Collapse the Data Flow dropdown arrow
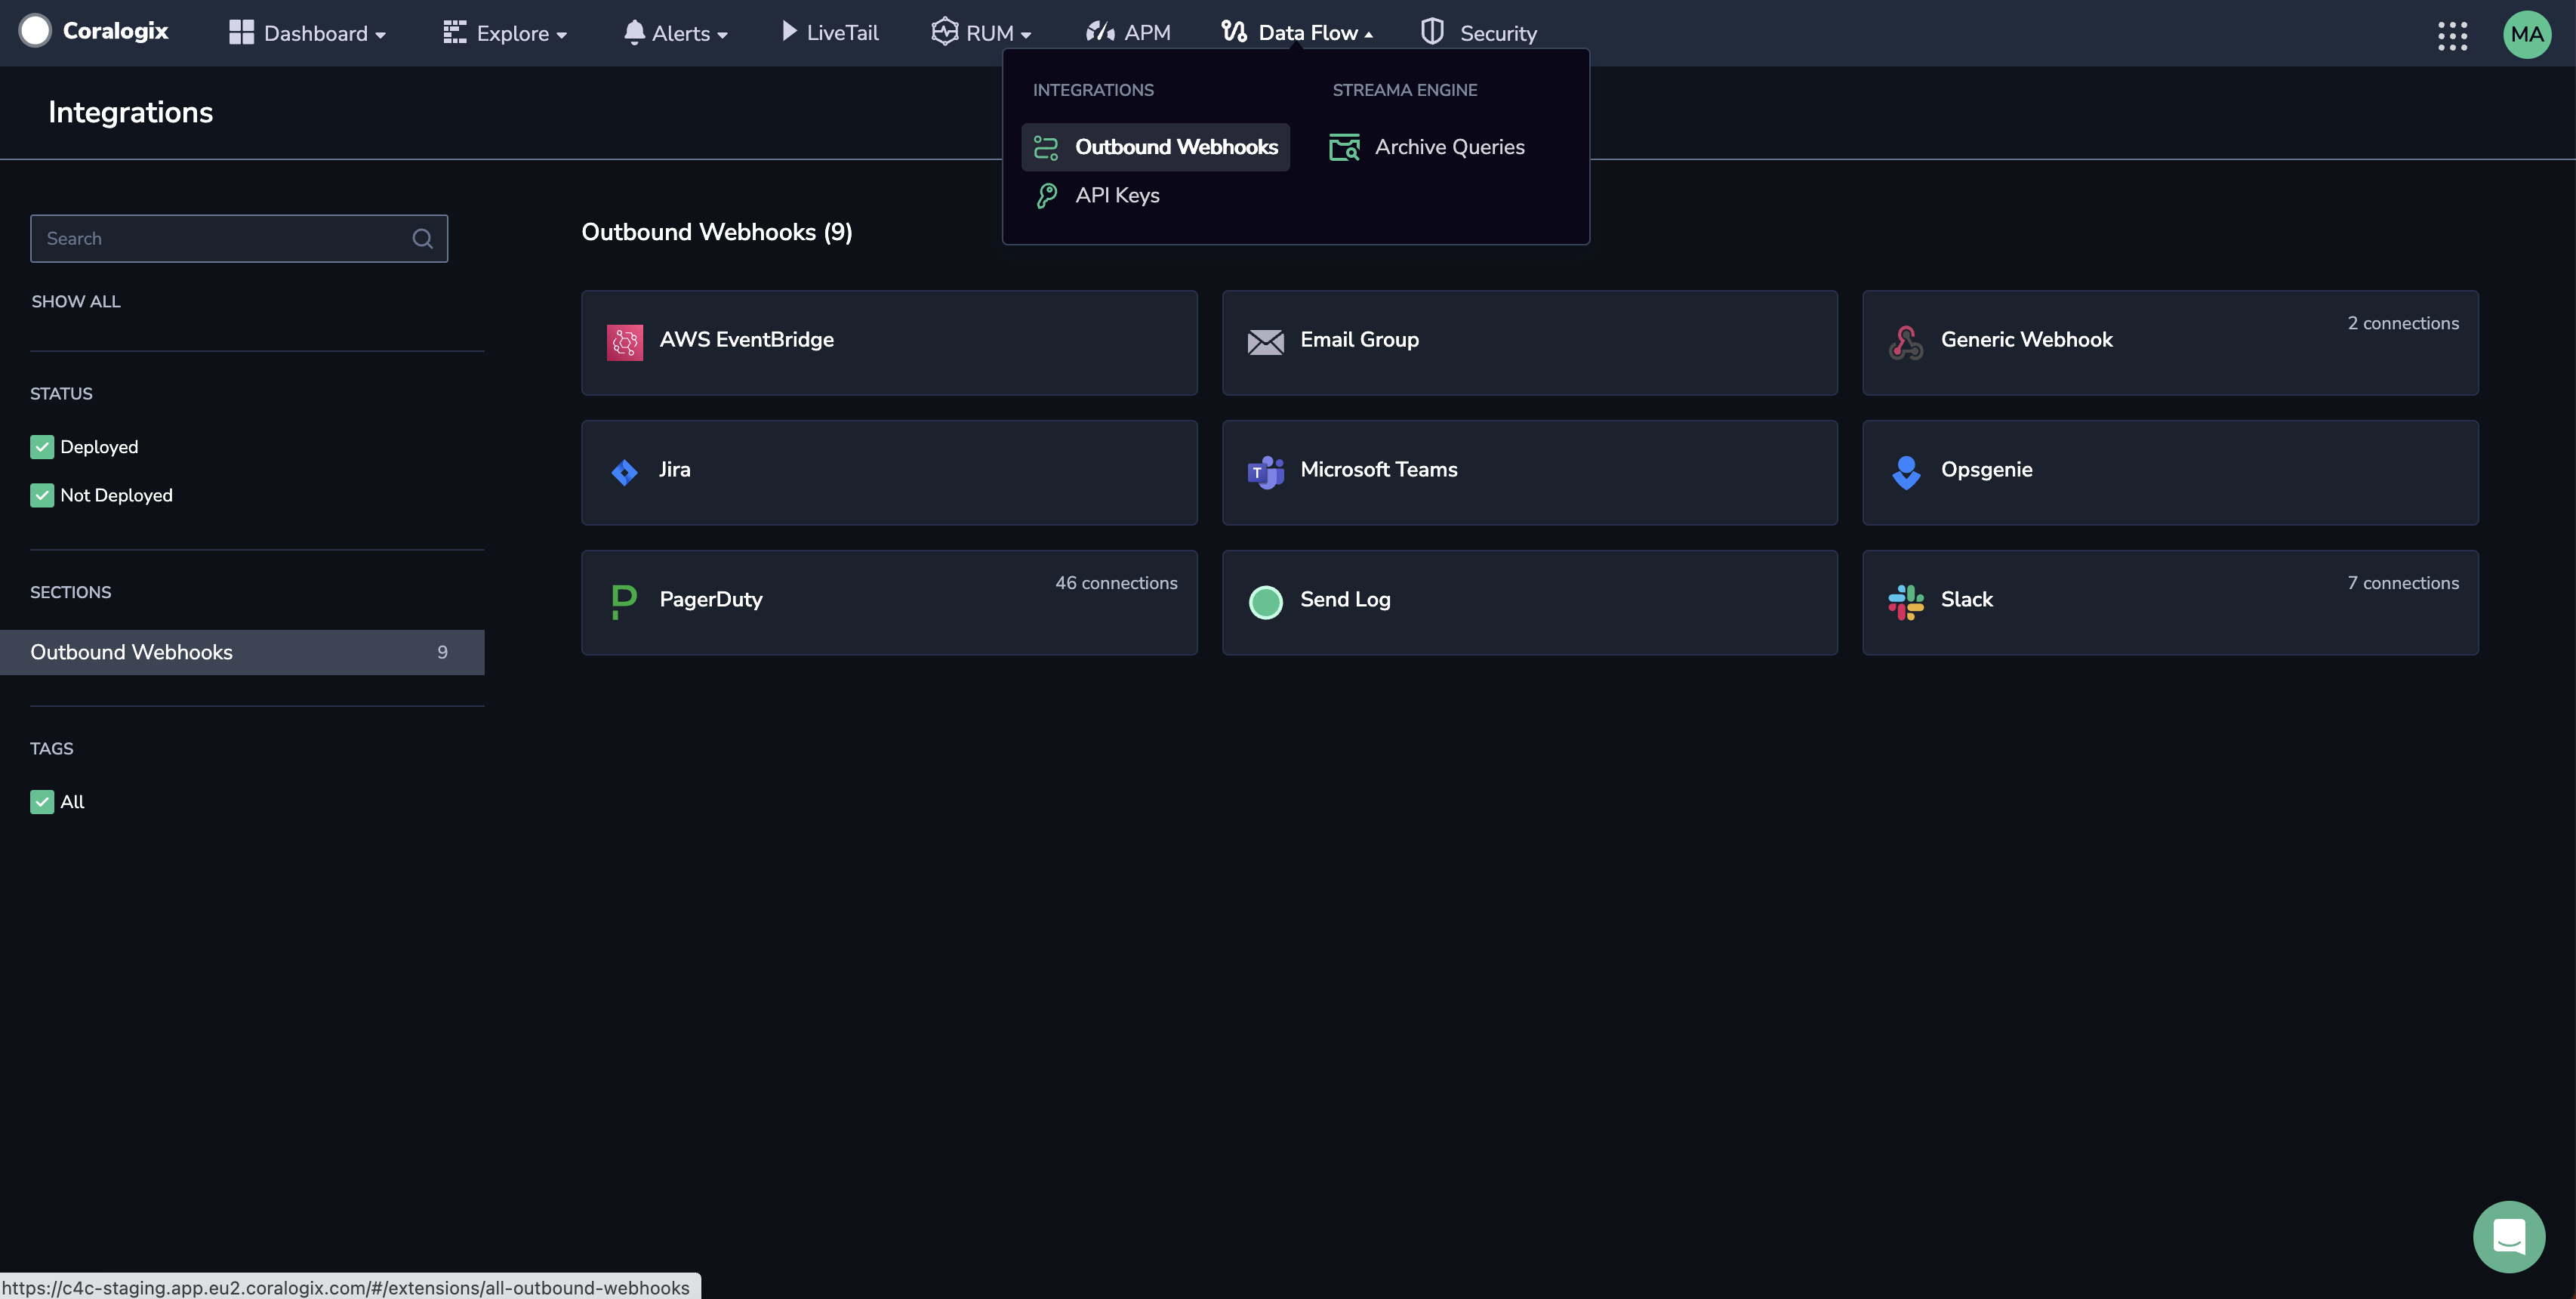The image size is (2576, 1299). 1368,35
